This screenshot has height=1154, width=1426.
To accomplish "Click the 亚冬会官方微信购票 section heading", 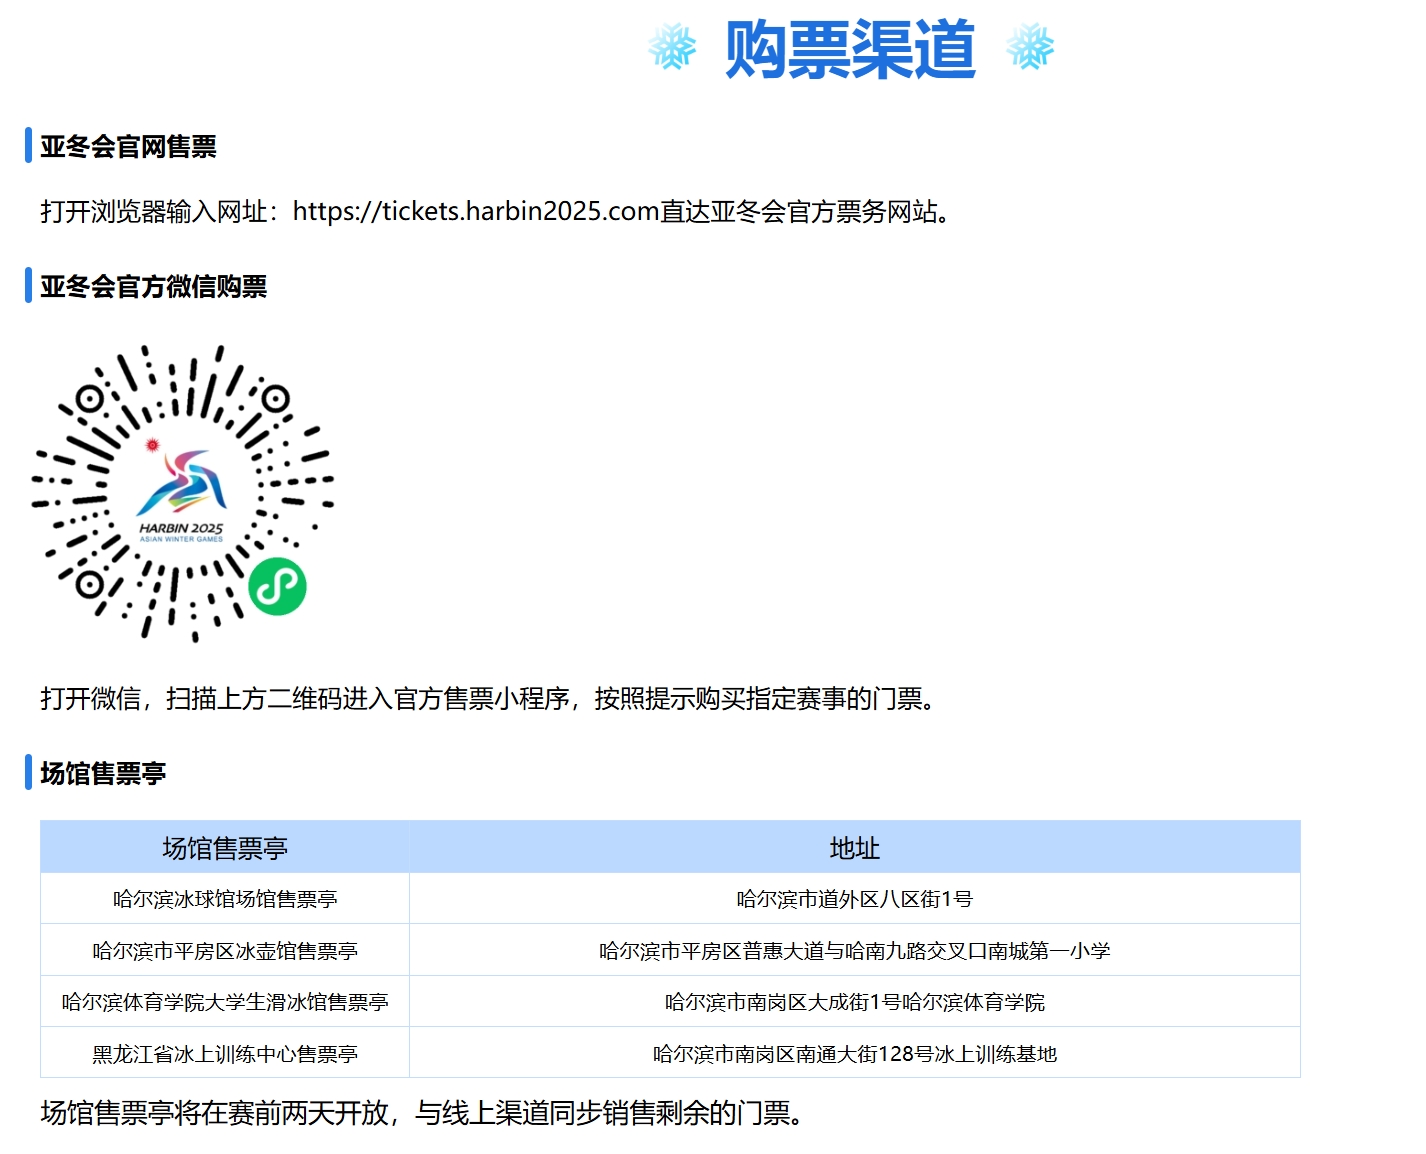I will coord(153,287).
